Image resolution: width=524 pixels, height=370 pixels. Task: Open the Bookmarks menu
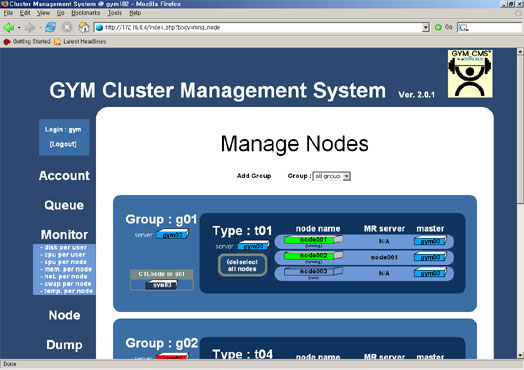pyautogui.click(x=86, y=13)
